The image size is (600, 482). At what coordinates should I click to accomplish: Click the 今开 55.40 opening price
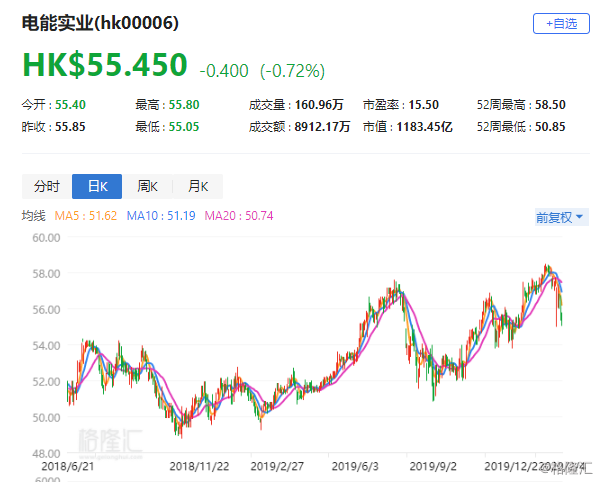click(x=54, y=104)
